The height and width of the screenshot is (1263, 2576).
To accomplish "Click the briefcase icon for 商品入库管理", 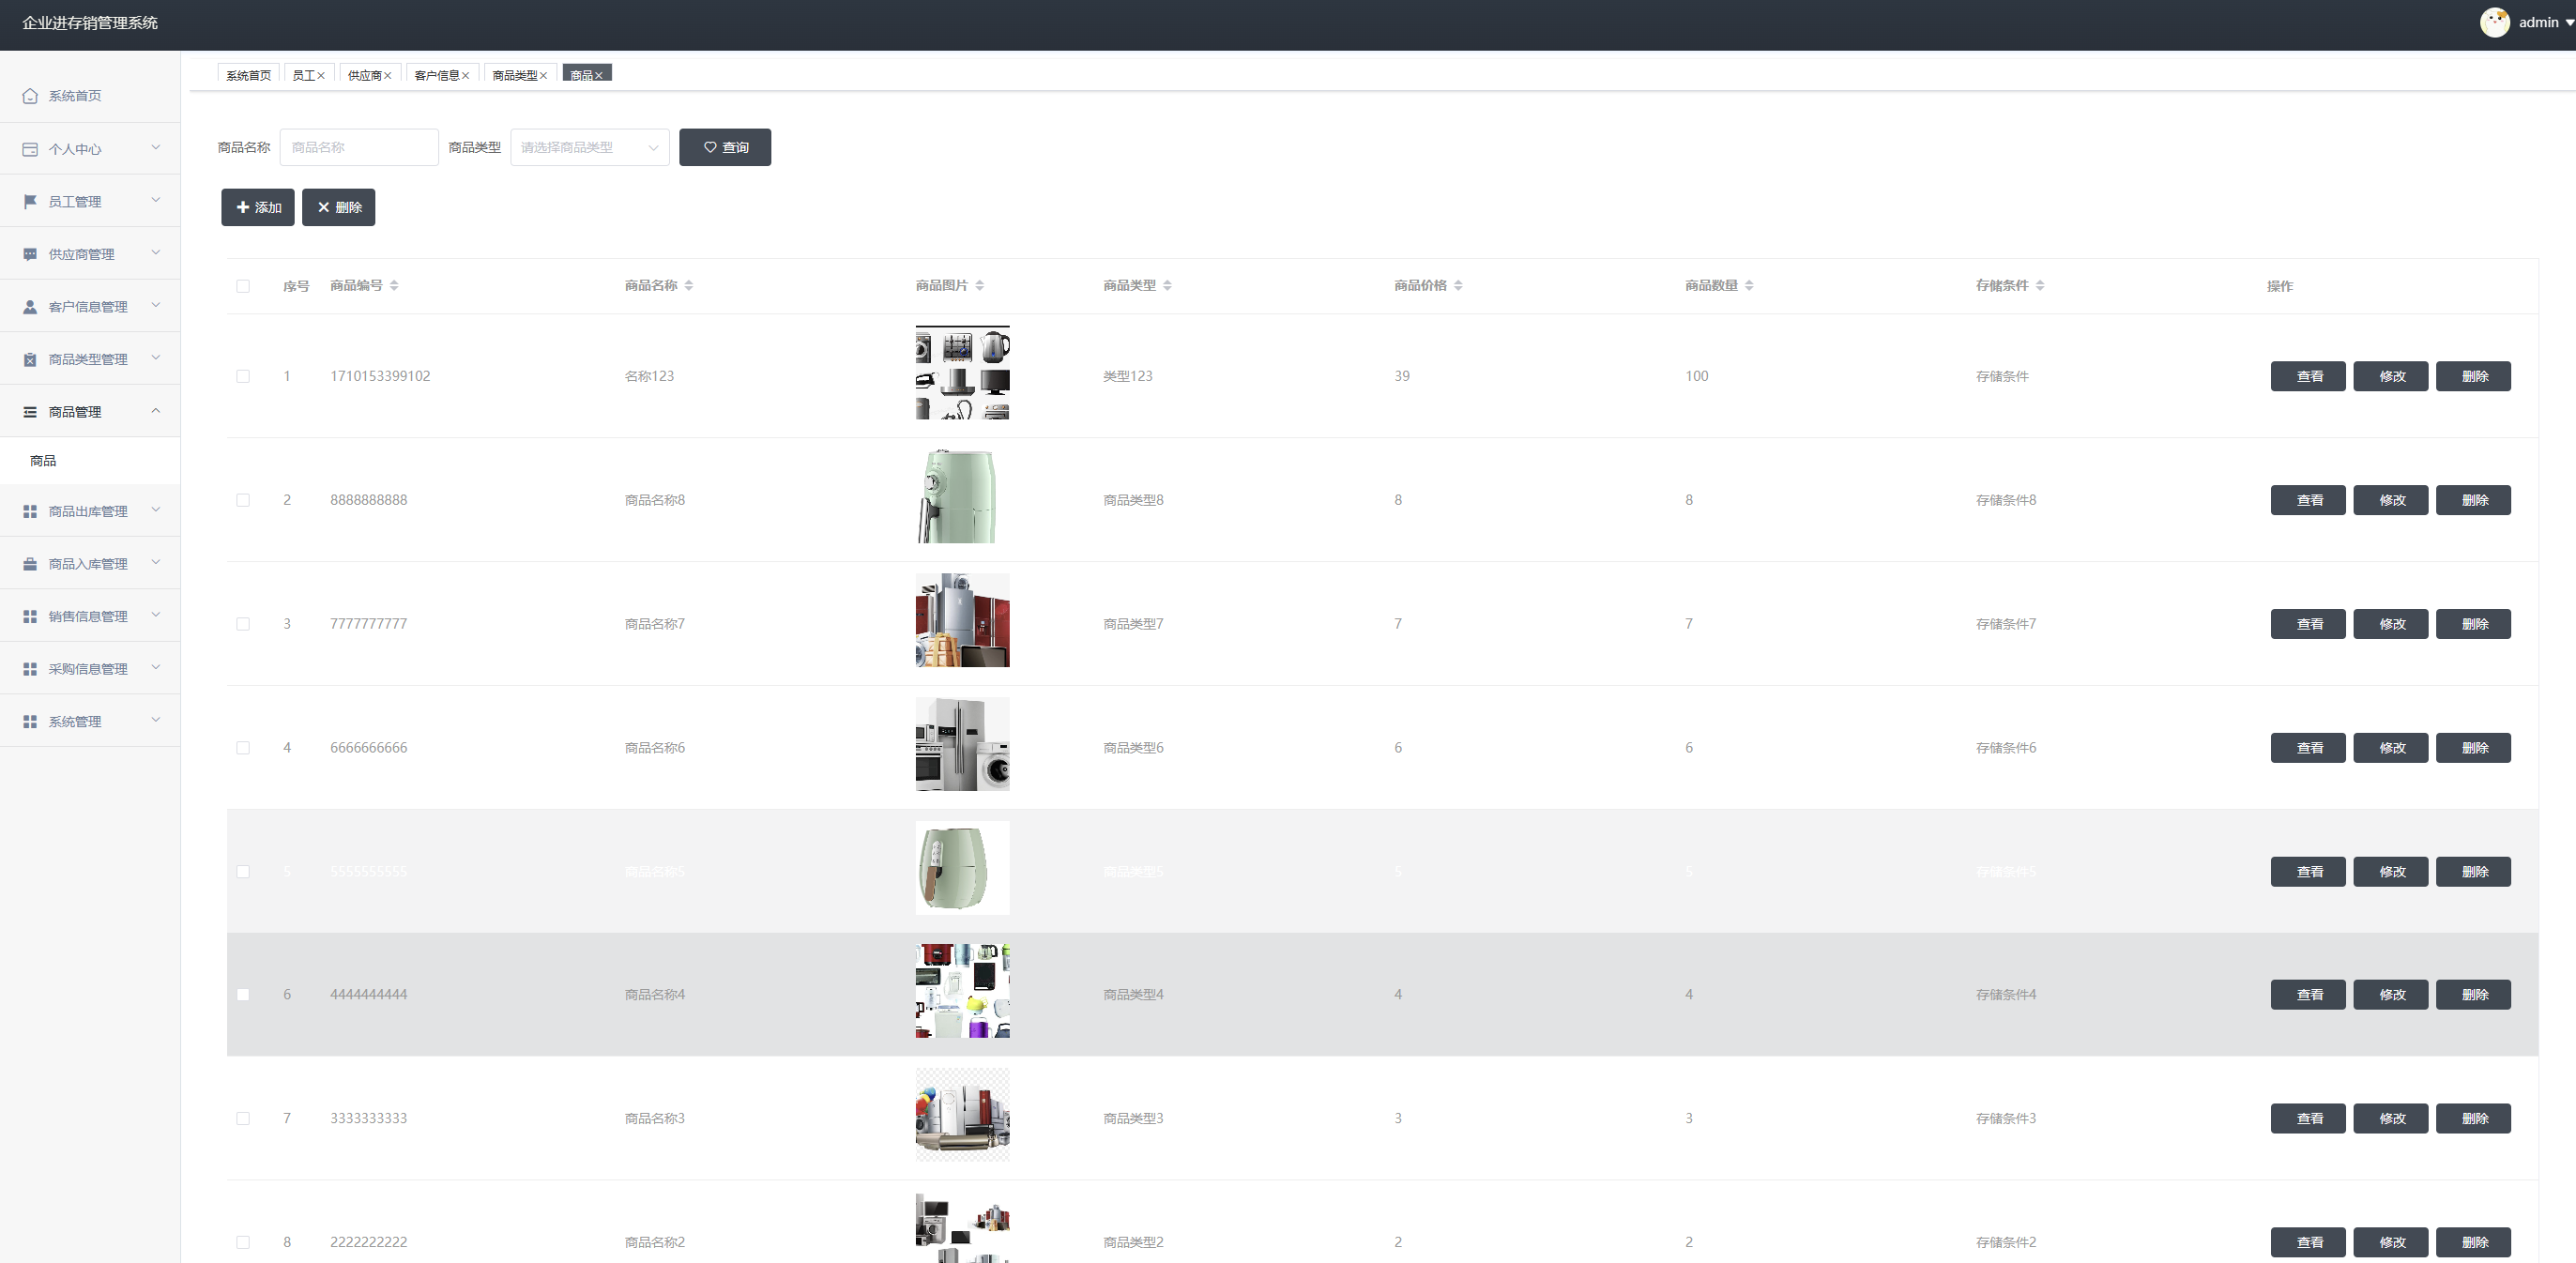I will click(30, 564).
